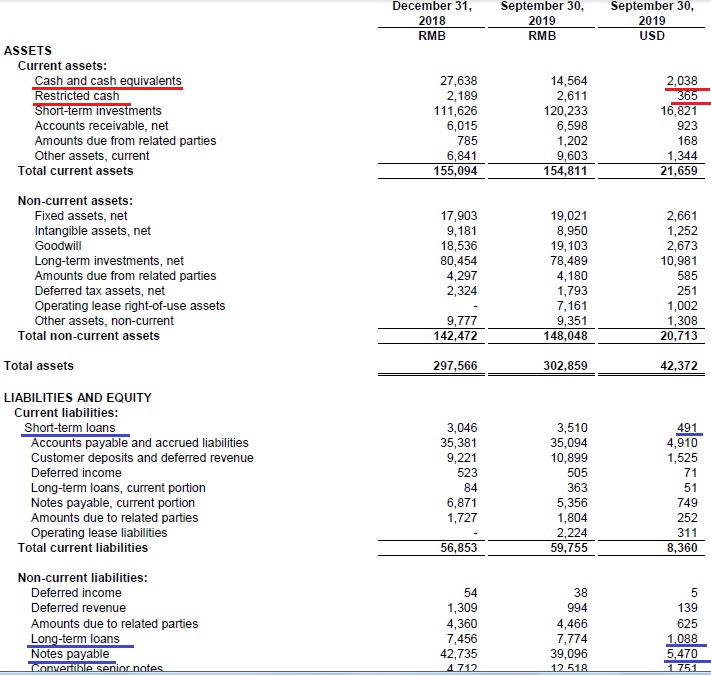Screen dimensions: 711x675
Task: Select the 491 USD short-term loans value
Action: pos(687,427)
